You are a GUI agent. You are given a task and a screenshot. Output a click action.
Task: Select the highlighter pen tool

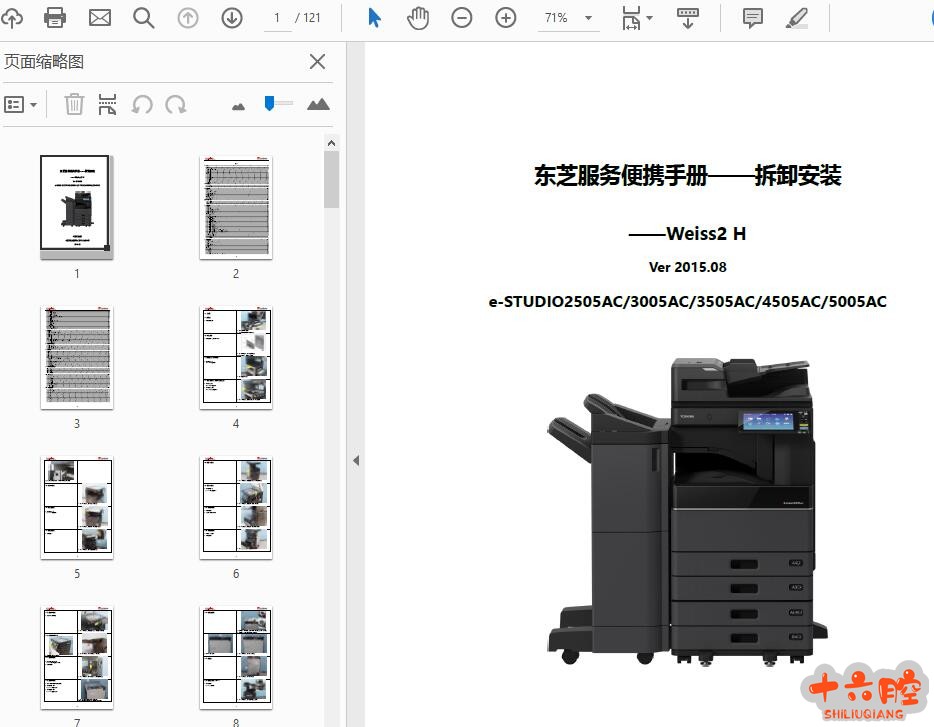point(796,18)
